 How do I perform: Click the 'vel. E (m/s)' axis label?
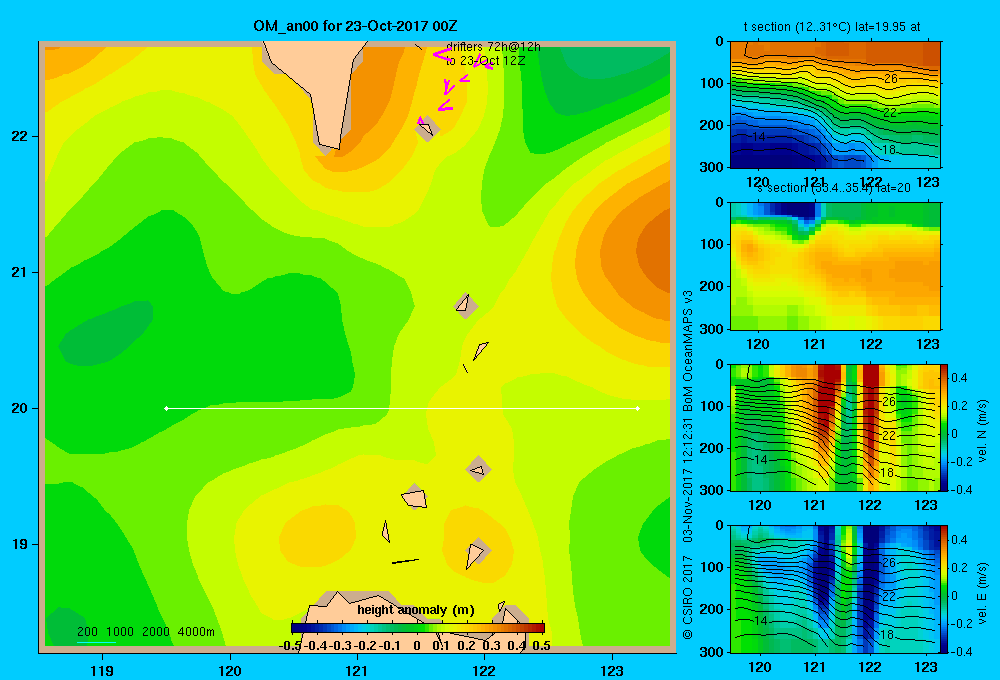[982, 593]
